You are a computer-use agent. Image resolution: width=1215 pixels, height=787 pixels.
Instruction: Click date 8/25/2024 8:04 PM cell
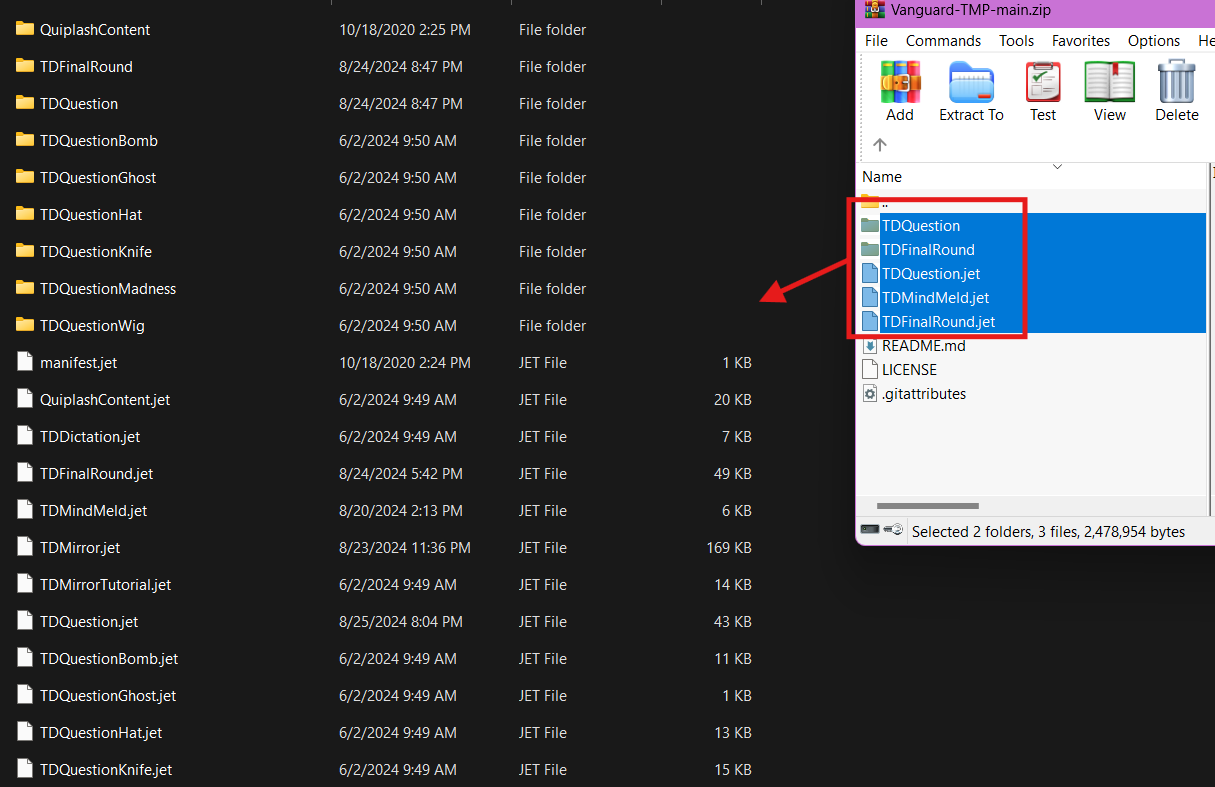[x=400, y=622]
